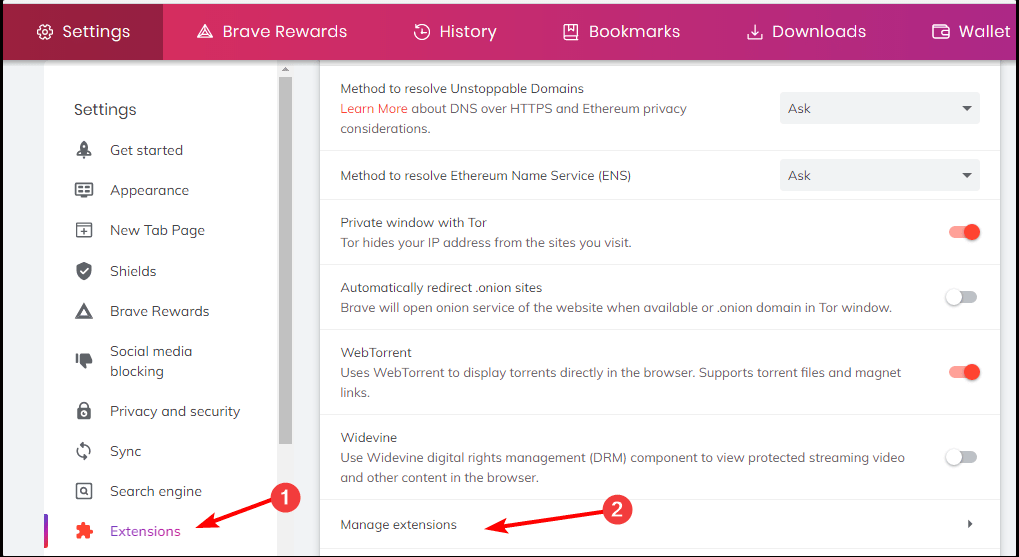Select Search engine in the sidebar
This screenshot has height=557, width=1019.
pyautogui.click(x=156, y=491)
